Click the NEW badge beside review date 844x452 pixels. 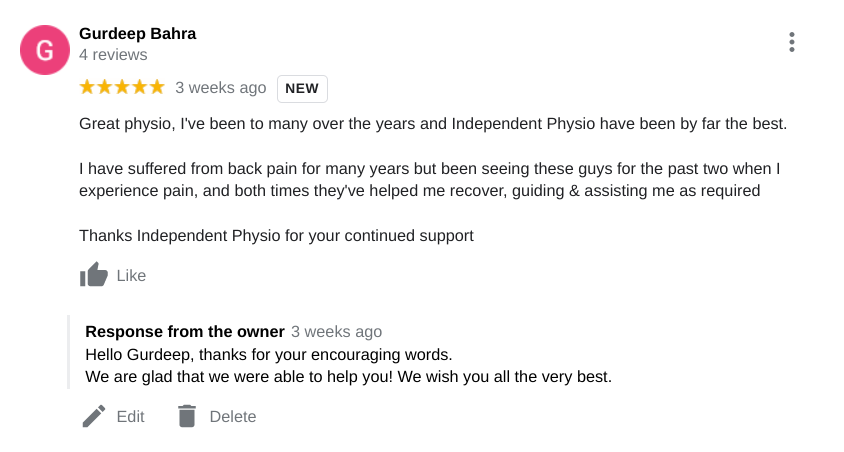(x=302, y=88)
